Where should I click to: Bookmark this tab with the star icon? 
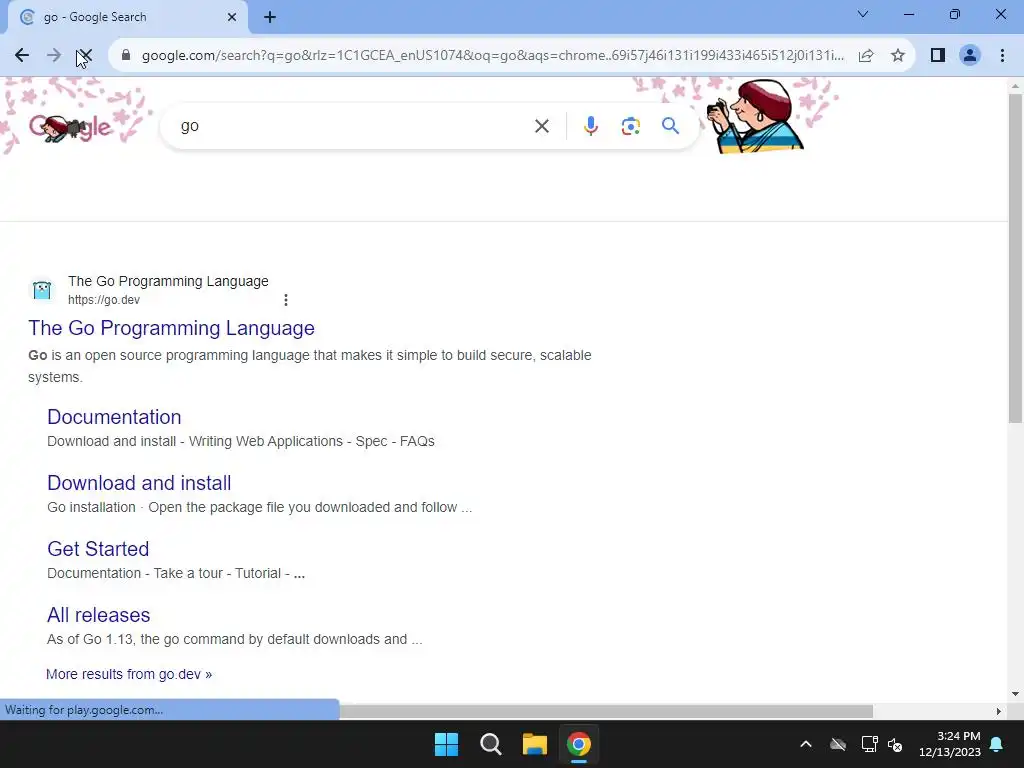(898, 56)
